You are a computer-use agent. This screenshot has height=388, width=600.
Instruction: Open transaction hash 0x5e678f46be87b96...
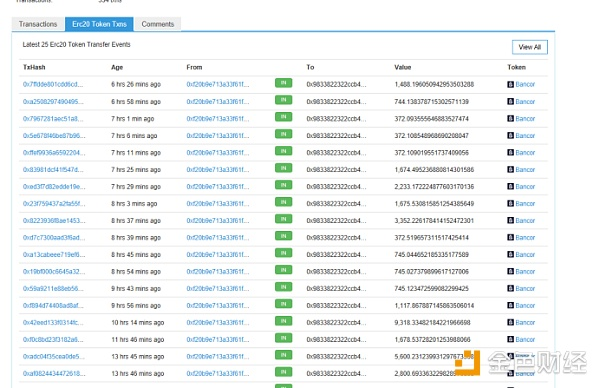[x=54, y=135]
